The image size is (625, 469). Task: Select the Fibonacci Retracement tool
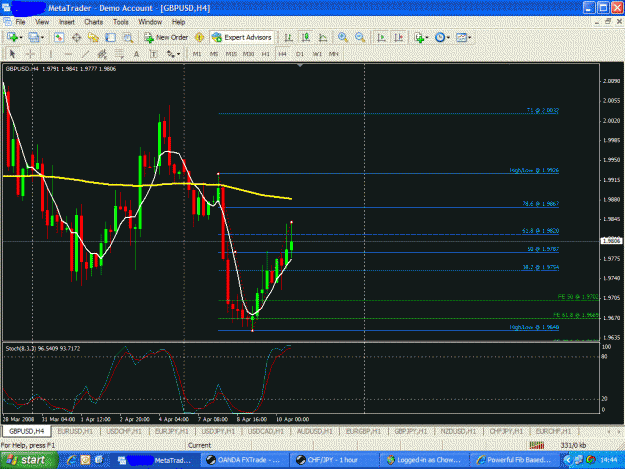click(x=119, y=54)
